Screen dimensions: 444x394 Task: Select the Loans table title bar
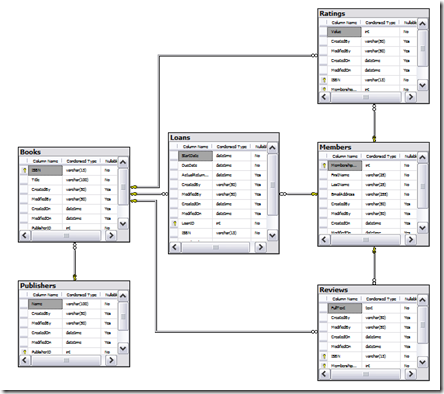pyautogui.click(x=224, y=137)
